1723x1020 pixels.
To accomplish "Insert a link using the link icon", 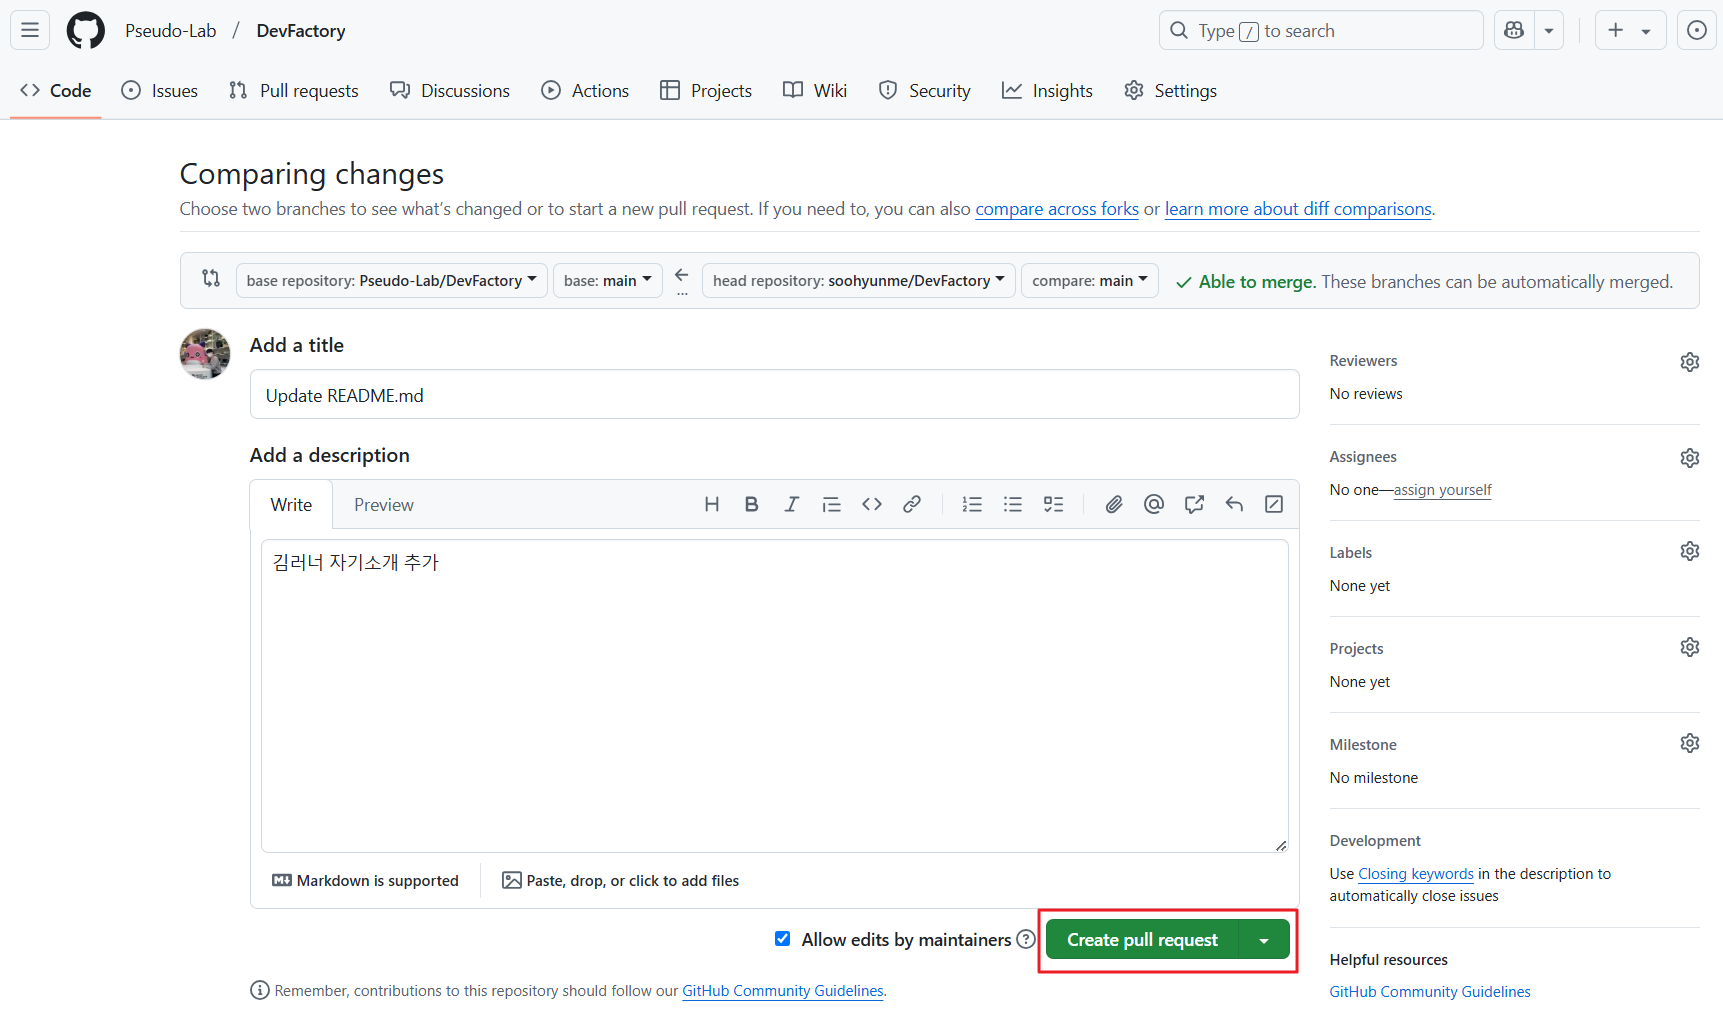I will 911,504.
